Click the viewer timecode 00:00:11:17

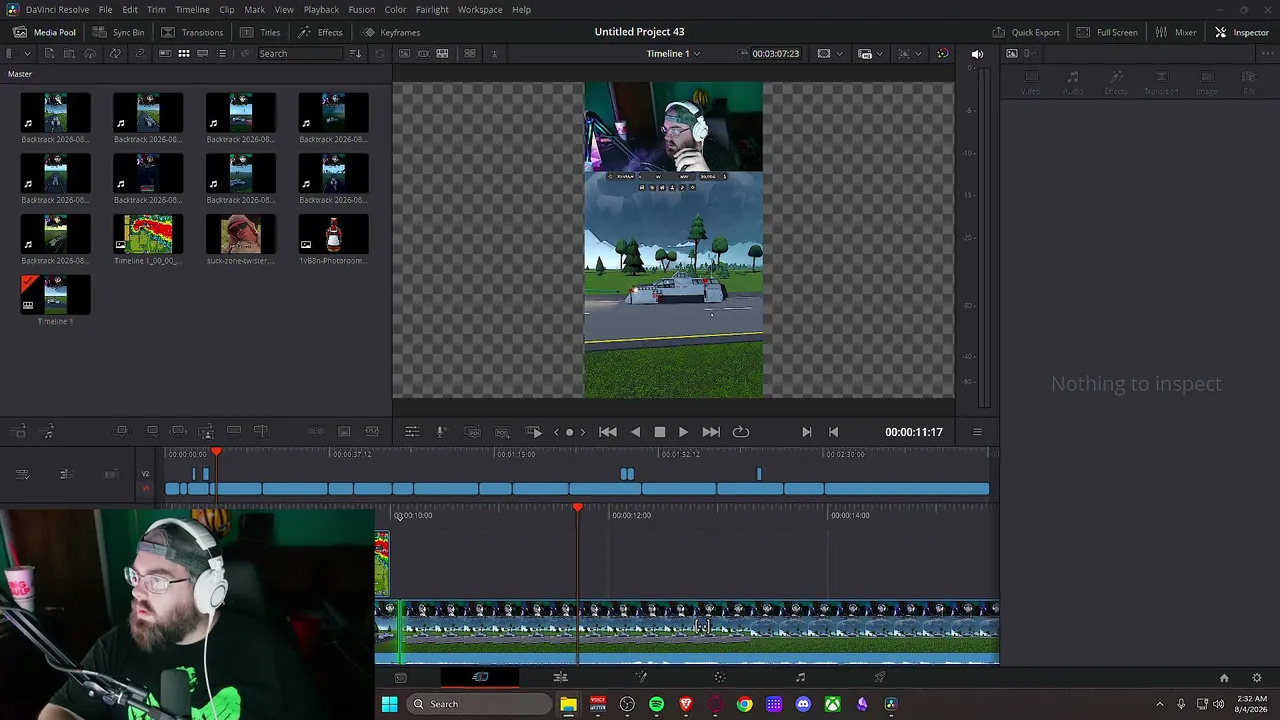coord(914,432)
